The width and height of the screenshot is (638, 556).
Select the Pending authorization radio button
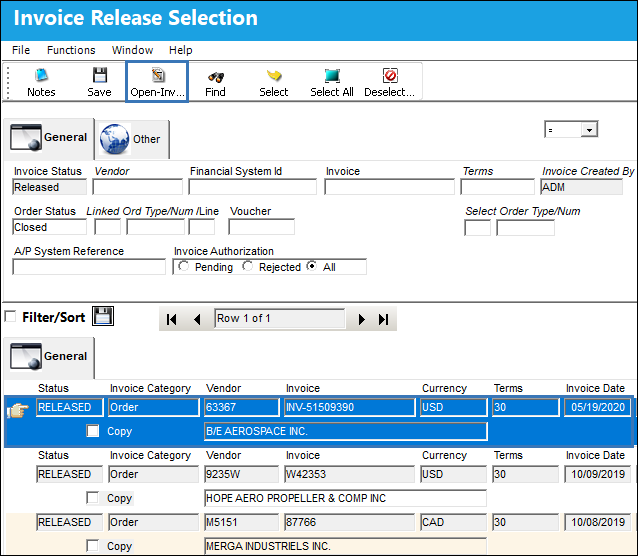(184, 266)
